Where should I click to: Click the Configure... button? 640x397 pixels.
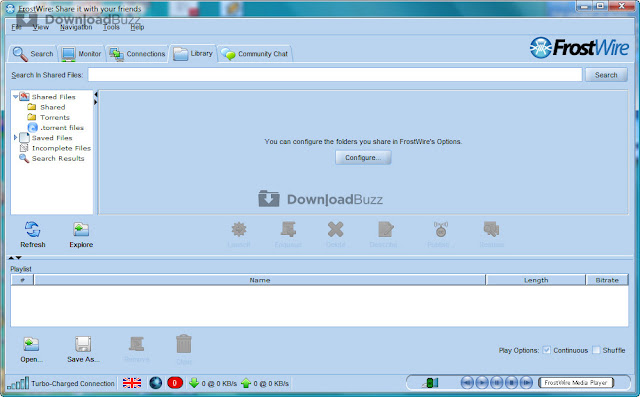[363, 157]
